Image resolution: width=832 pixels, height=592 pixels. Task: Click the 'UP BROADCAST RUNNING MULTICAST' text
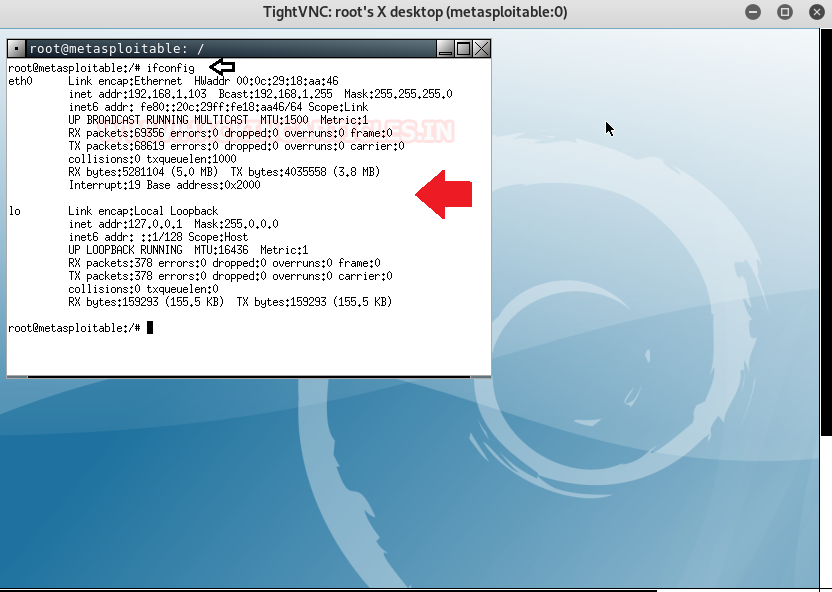click(158, 120)
